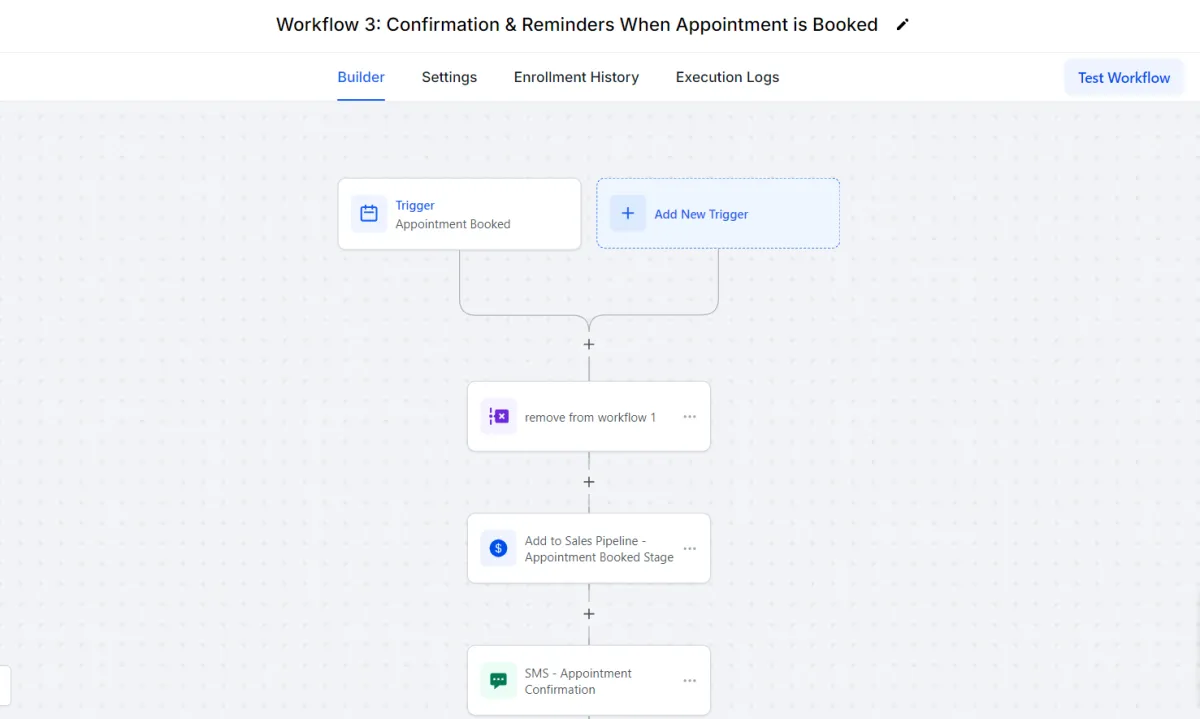1200x719 pixels.
Task: Select the Add New Trigger box
Action: [718, 214]
